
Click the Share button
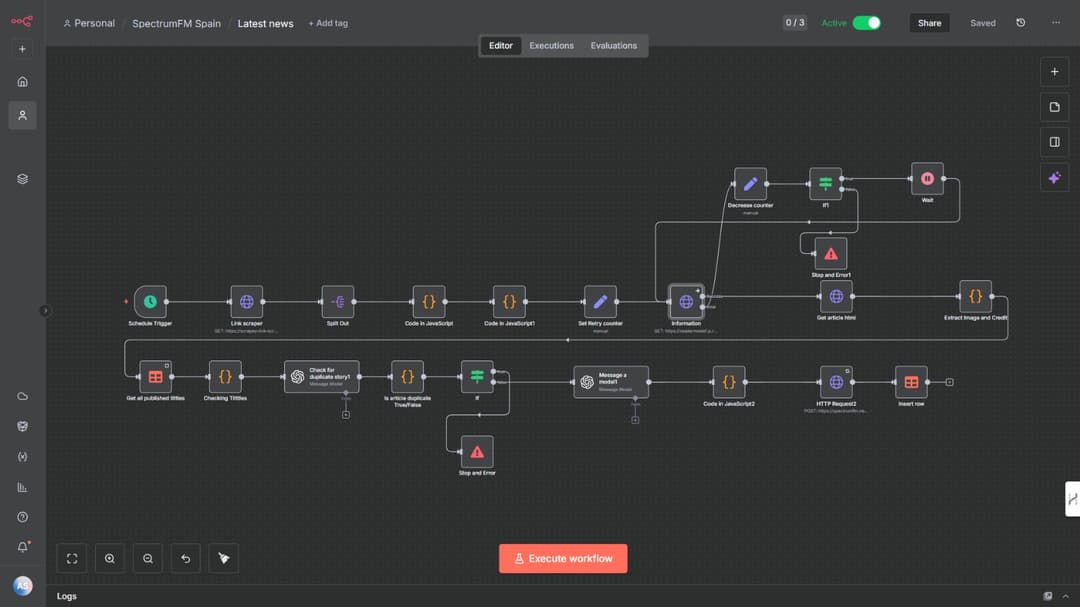[929, 23]
